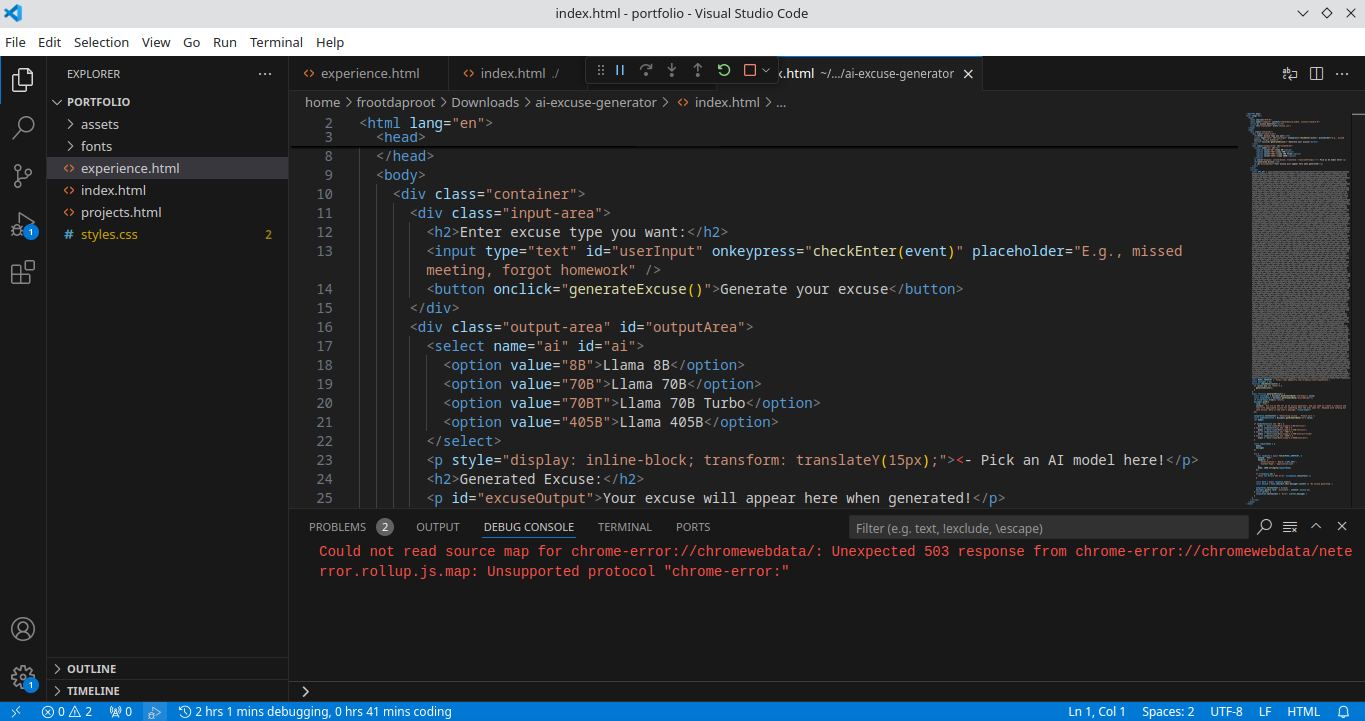
Task: Open the Accounts icon menu
Action: pos(23,629)
